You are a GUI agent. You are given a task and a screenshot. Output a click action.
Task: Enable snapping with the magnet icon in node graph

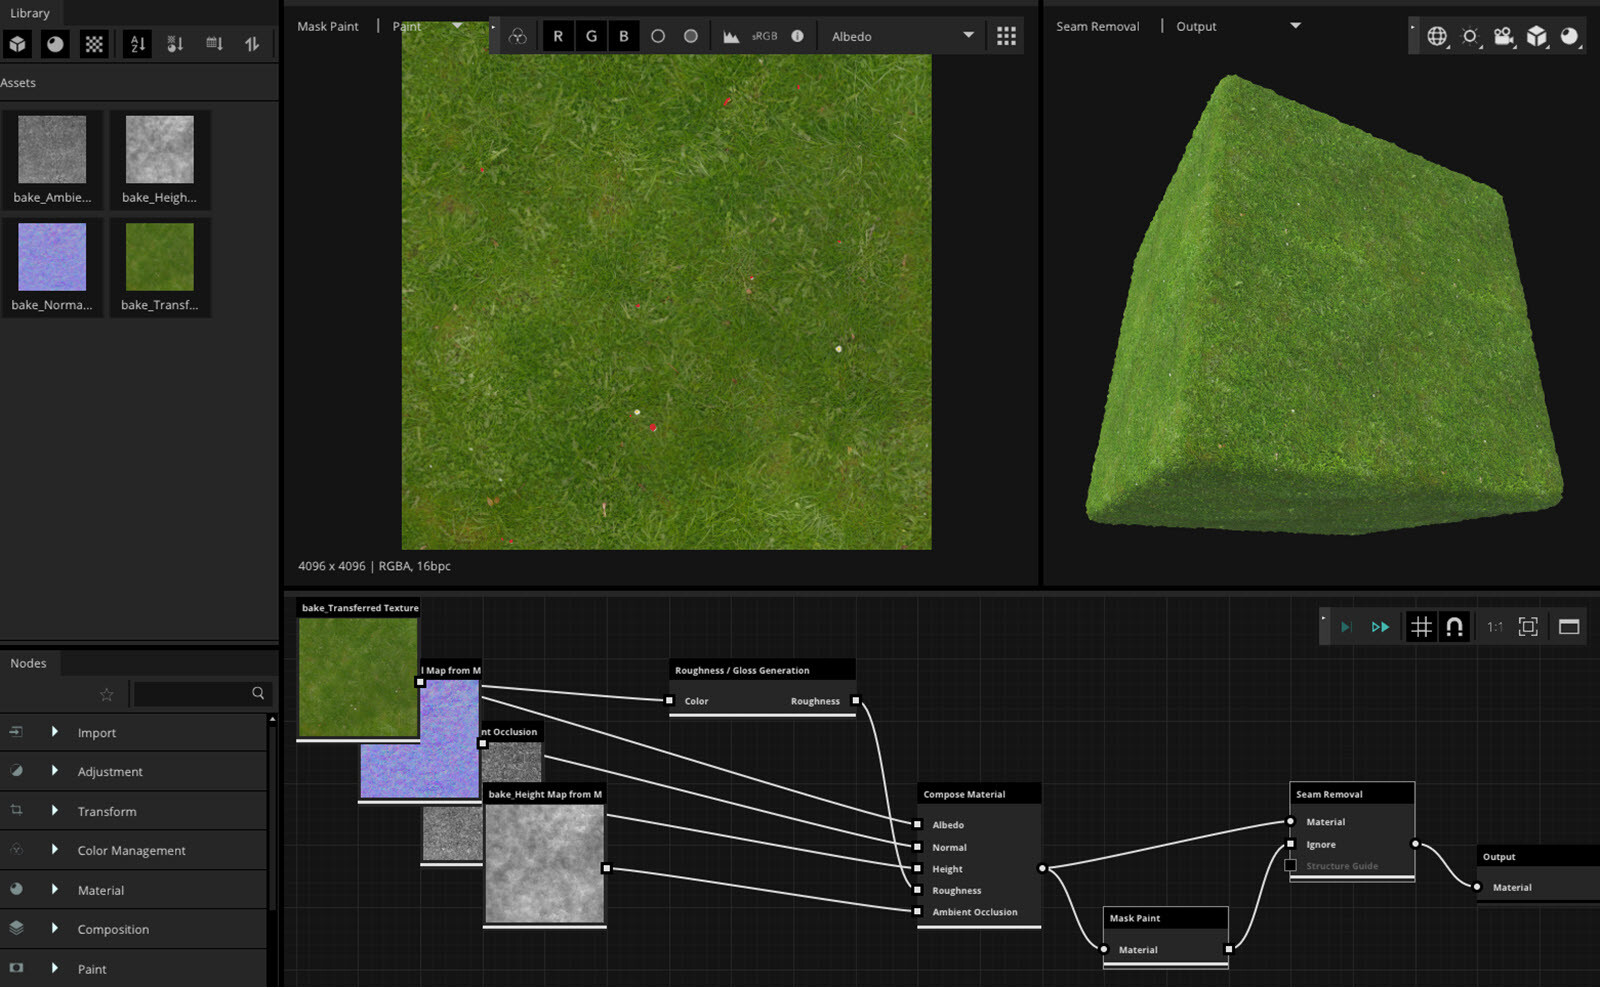pyautogui.click(x=1455, y=627)
